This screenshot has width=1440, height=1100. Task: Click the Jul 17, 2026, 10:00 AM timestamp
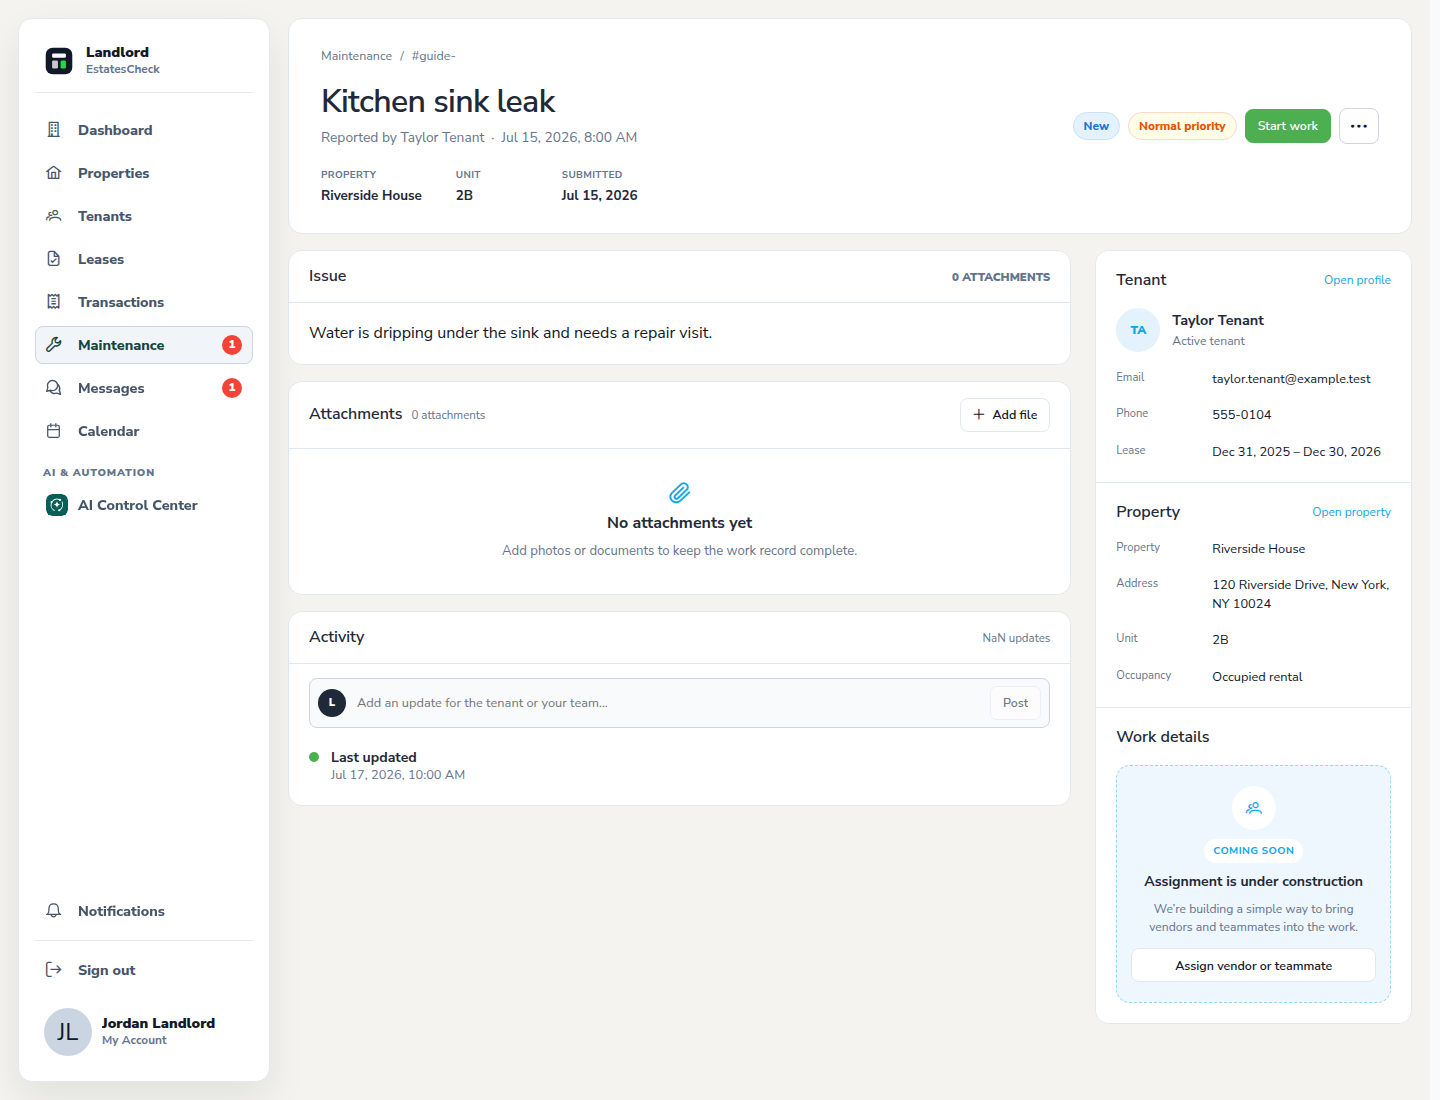tap(398, 775)
